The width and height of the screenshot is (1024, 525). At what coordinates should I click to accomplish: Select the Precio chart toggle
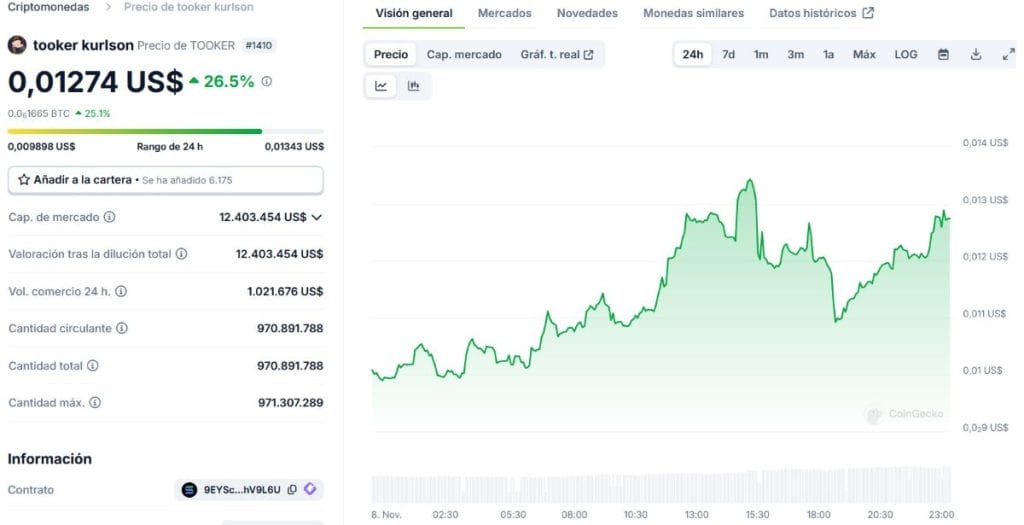pyautogui.click(x=391, y=55)
